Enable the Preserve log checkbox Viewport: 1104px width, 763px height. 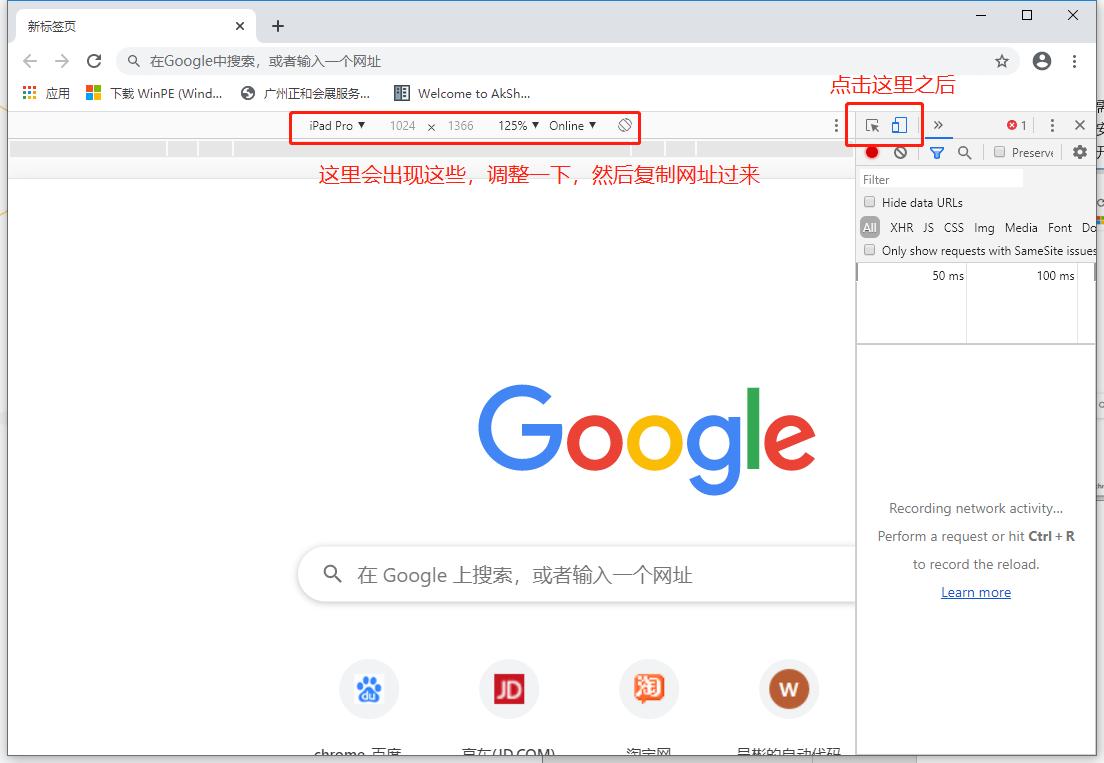[1000, 153]
